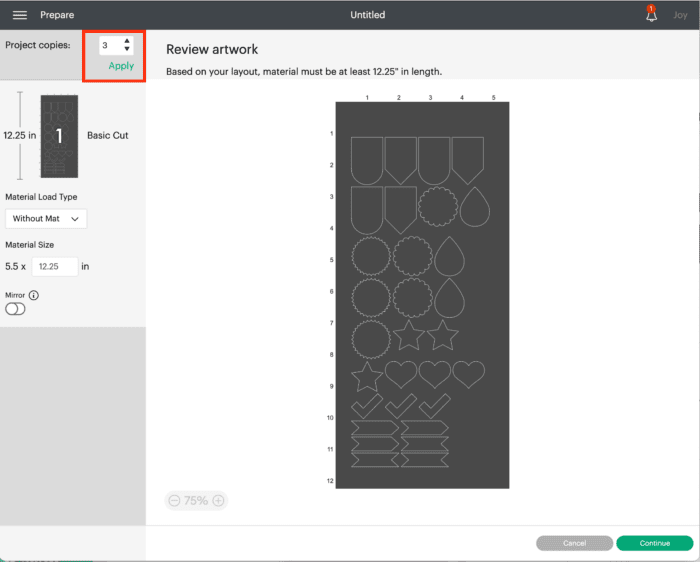Open the hamburger menu icon

tap(20, 15)
